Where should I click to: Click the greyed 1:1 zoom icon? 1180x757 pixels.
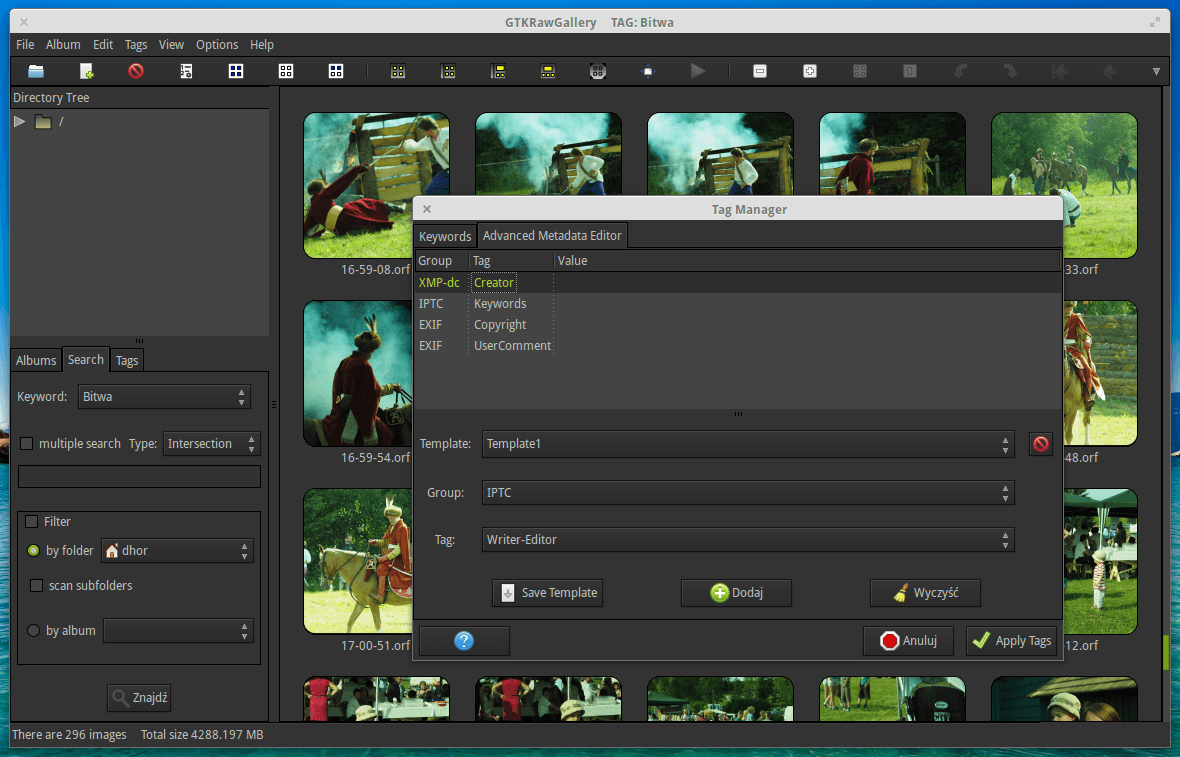coord(910,71)
